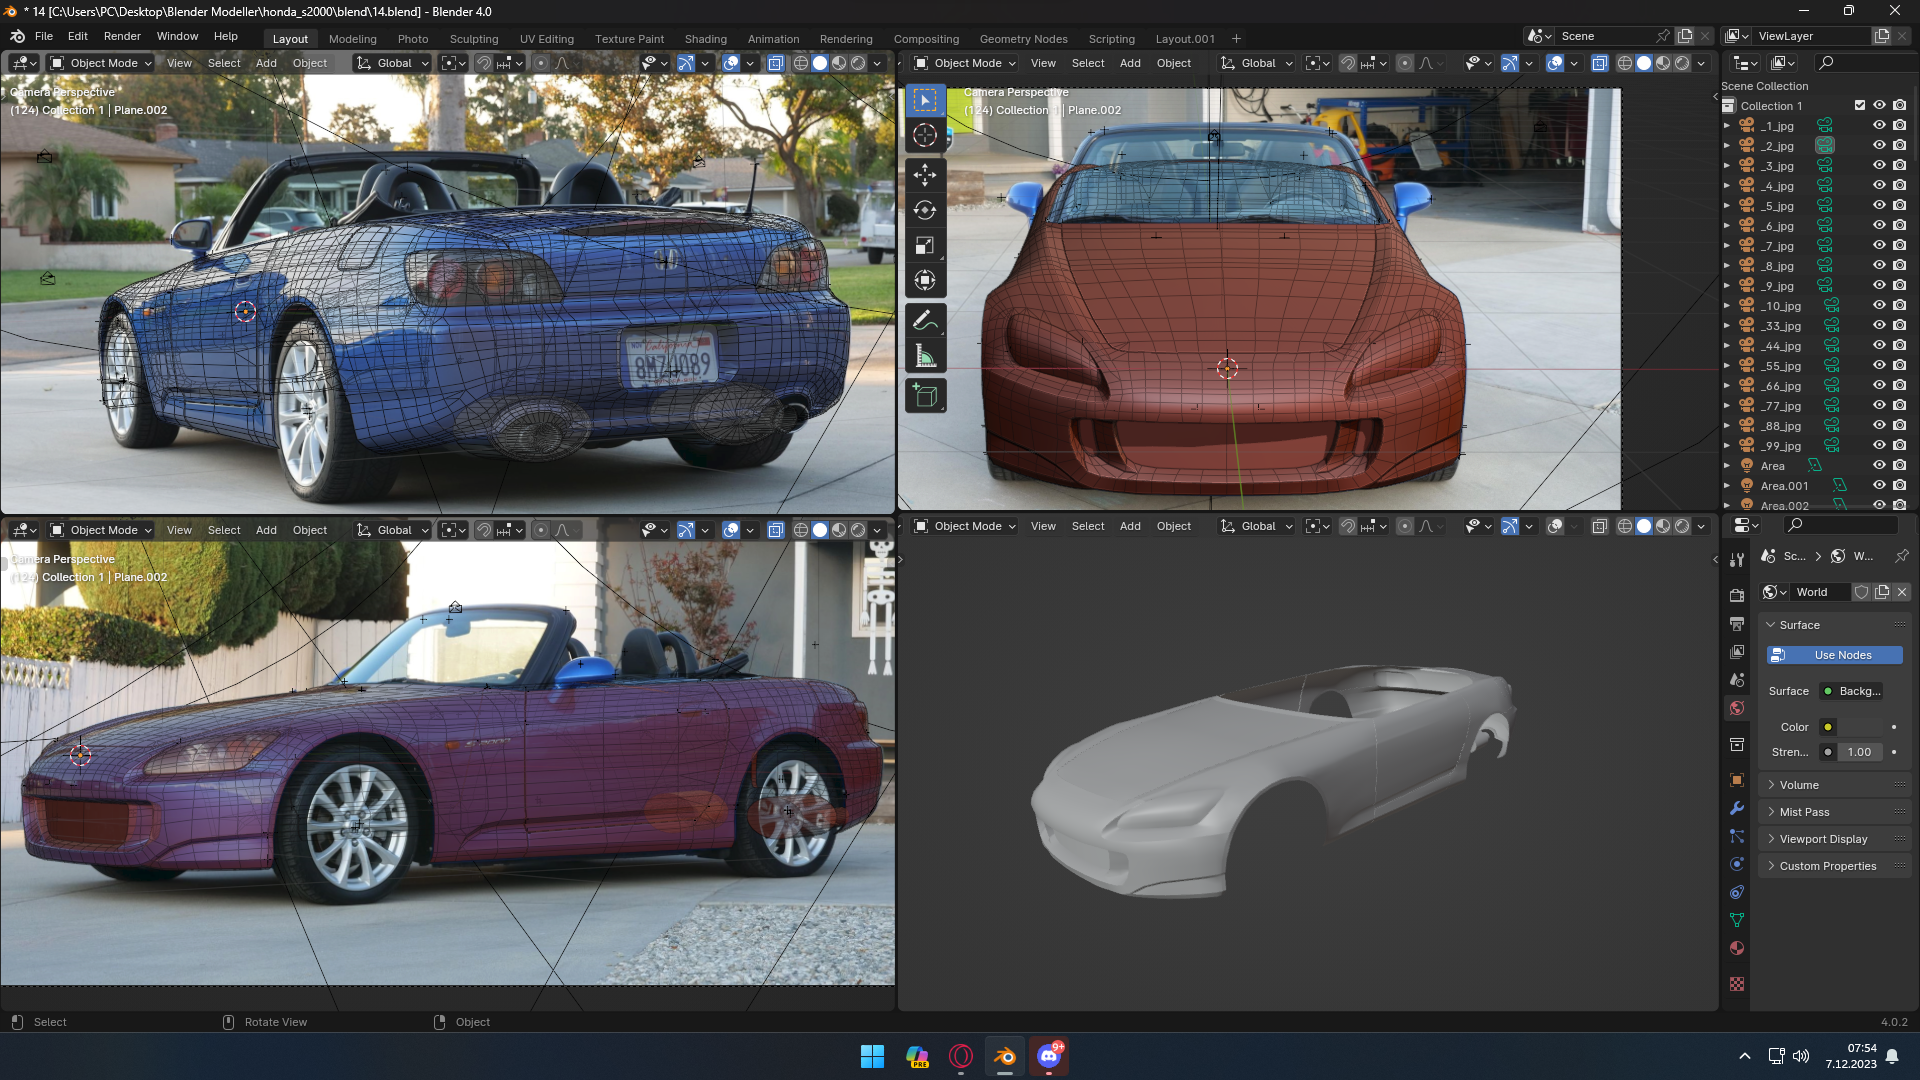Pick the Measure ruler tool
This screenshot has height=1080, width=1920.
925,357
